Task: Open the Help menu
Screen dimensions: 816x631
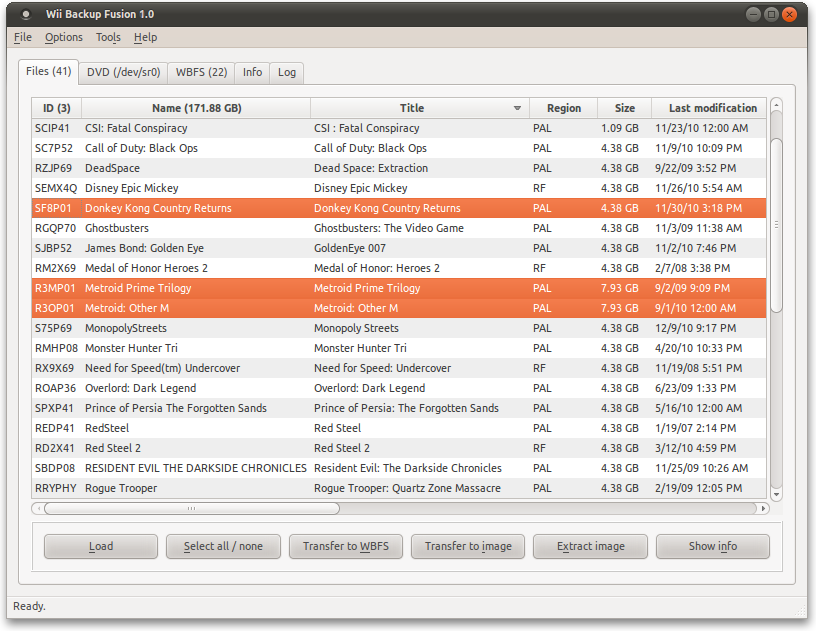Action: pos(145,37)
